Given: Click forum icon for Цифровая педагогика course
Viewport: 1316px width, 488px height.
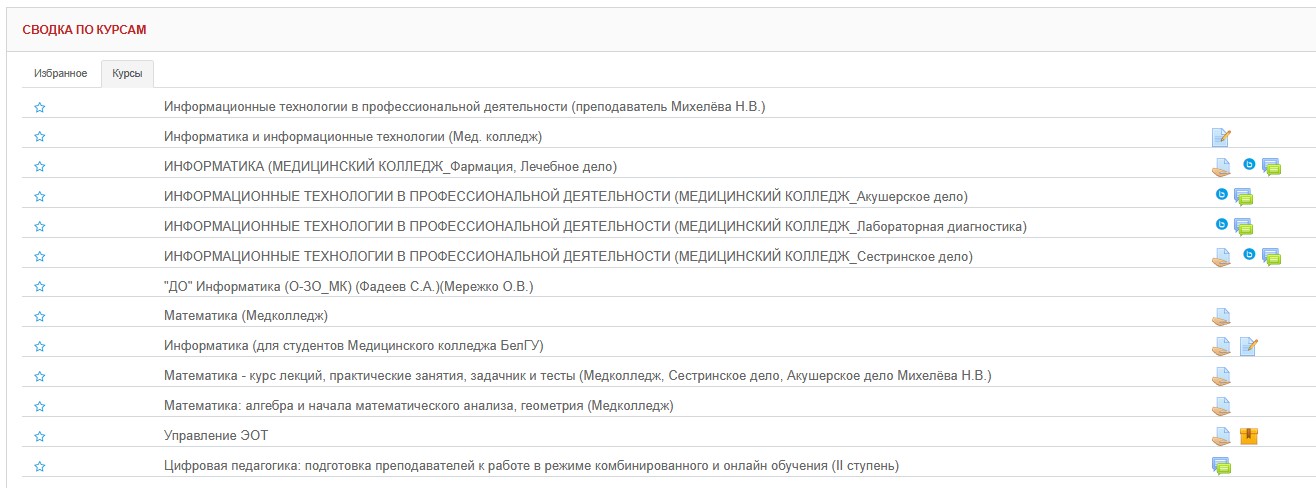Looking at the screenshot, I should (1220, 466).
